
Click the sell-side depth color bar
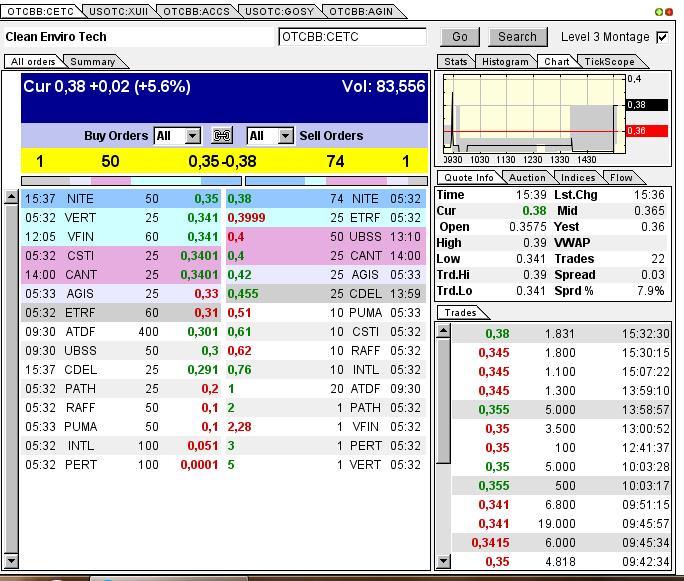[x=336, y=181]
